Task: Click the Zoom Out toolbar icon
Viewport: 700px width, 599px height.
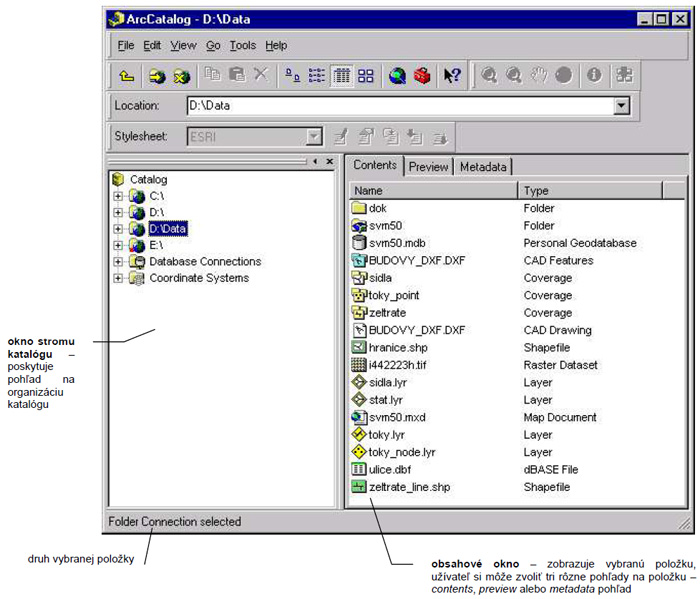Action: [x=514, y=75]
